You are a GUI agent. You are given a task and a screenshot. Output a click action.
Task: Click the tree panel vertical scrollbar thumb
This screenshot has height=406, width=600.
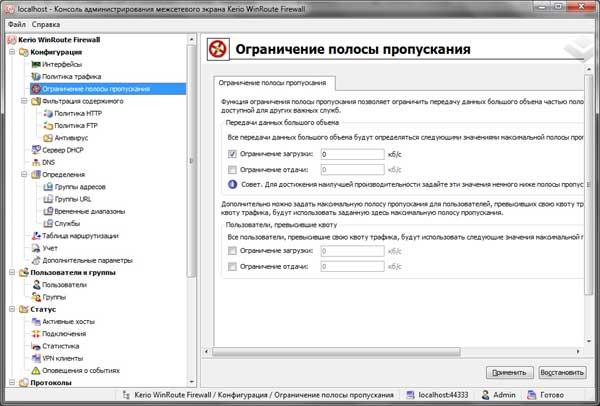click(x=191, y=161)
